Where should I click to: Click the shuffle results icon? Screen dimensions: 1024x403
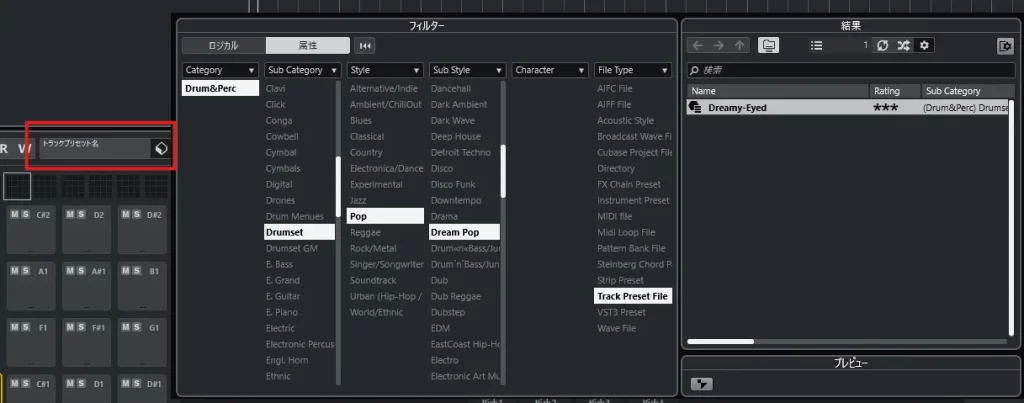click(904, 45)
